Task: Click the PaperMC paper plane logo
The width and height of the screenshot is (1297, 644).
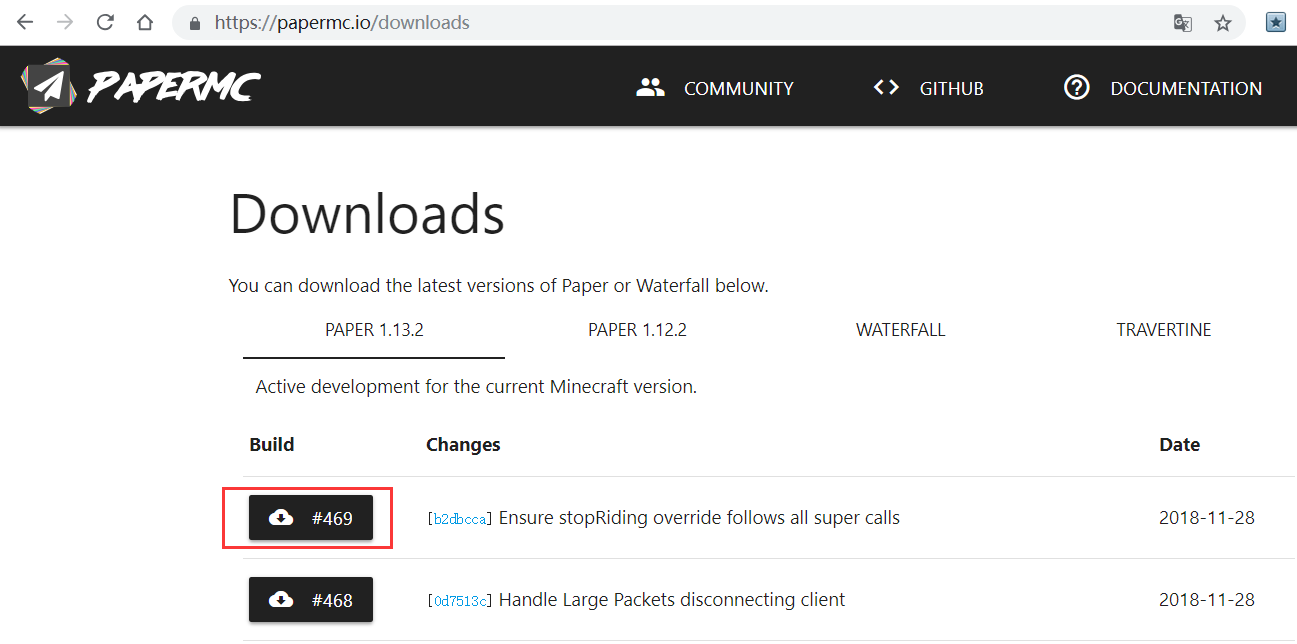Action: click(49, 86)
